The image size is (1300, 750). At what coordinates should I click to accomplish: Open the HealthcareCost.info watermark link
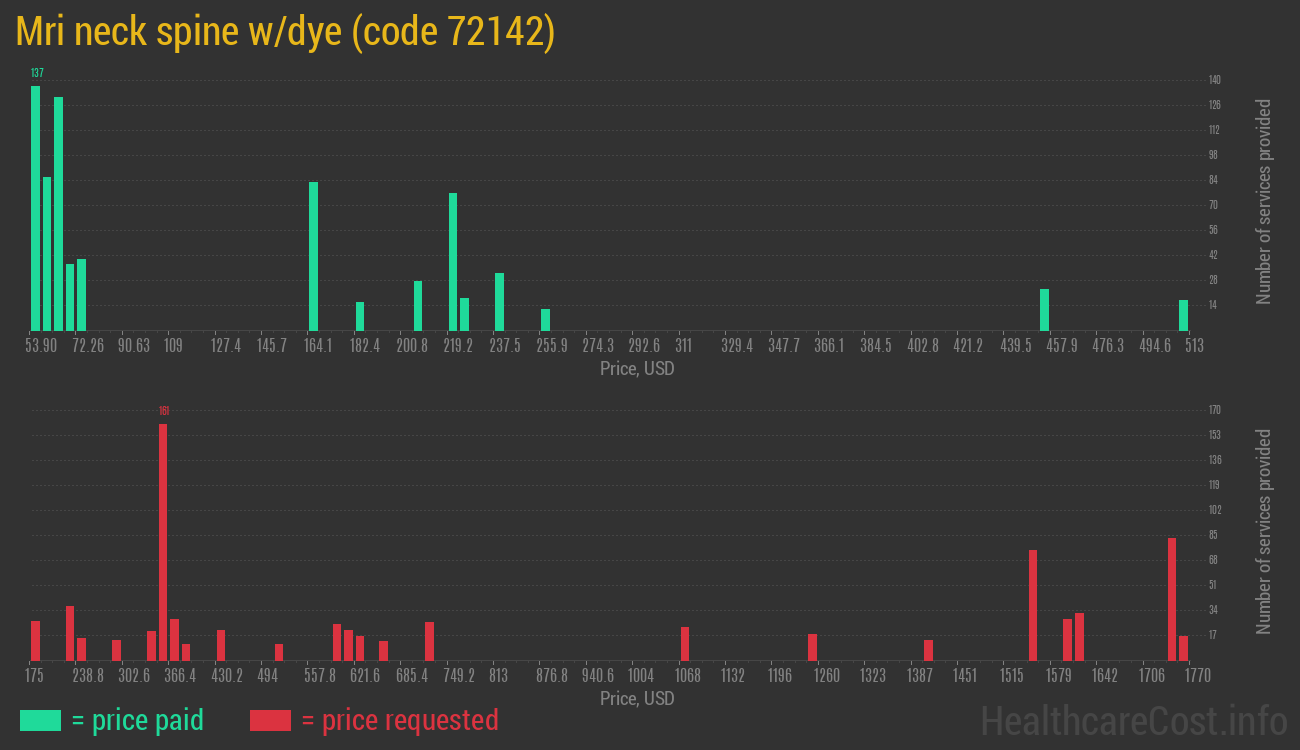pos(1133,720)
